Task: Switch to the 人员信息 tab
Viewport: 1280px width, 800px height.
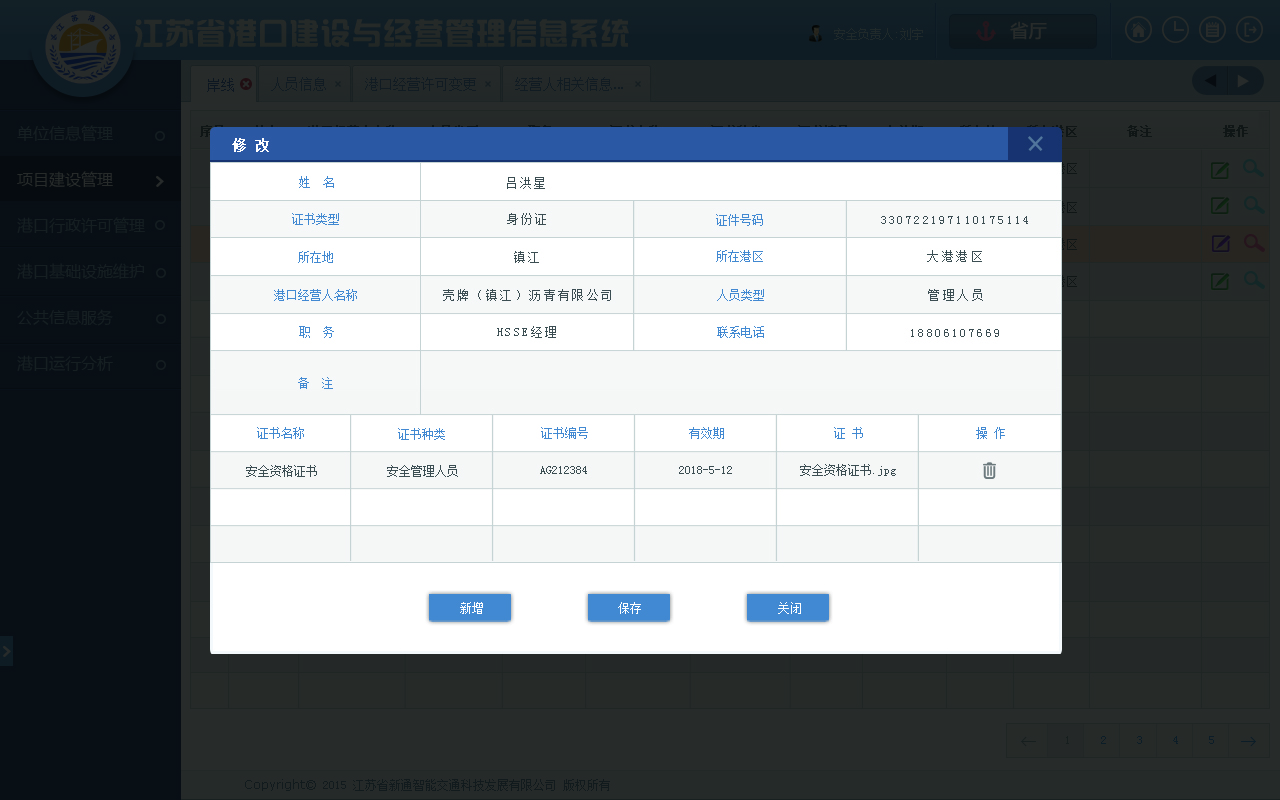Action: pyautogui.click(x=299, y=85)
